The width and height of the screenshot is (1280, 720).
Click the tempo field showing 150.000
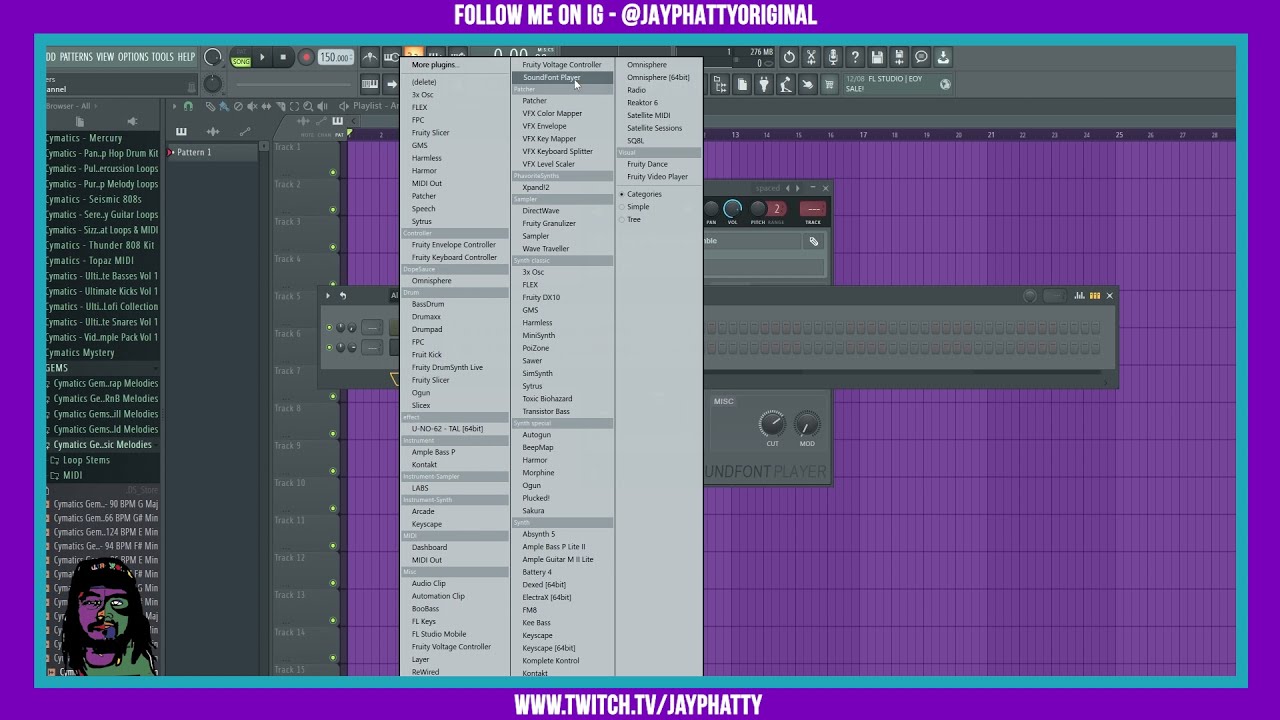pos(336,57)
